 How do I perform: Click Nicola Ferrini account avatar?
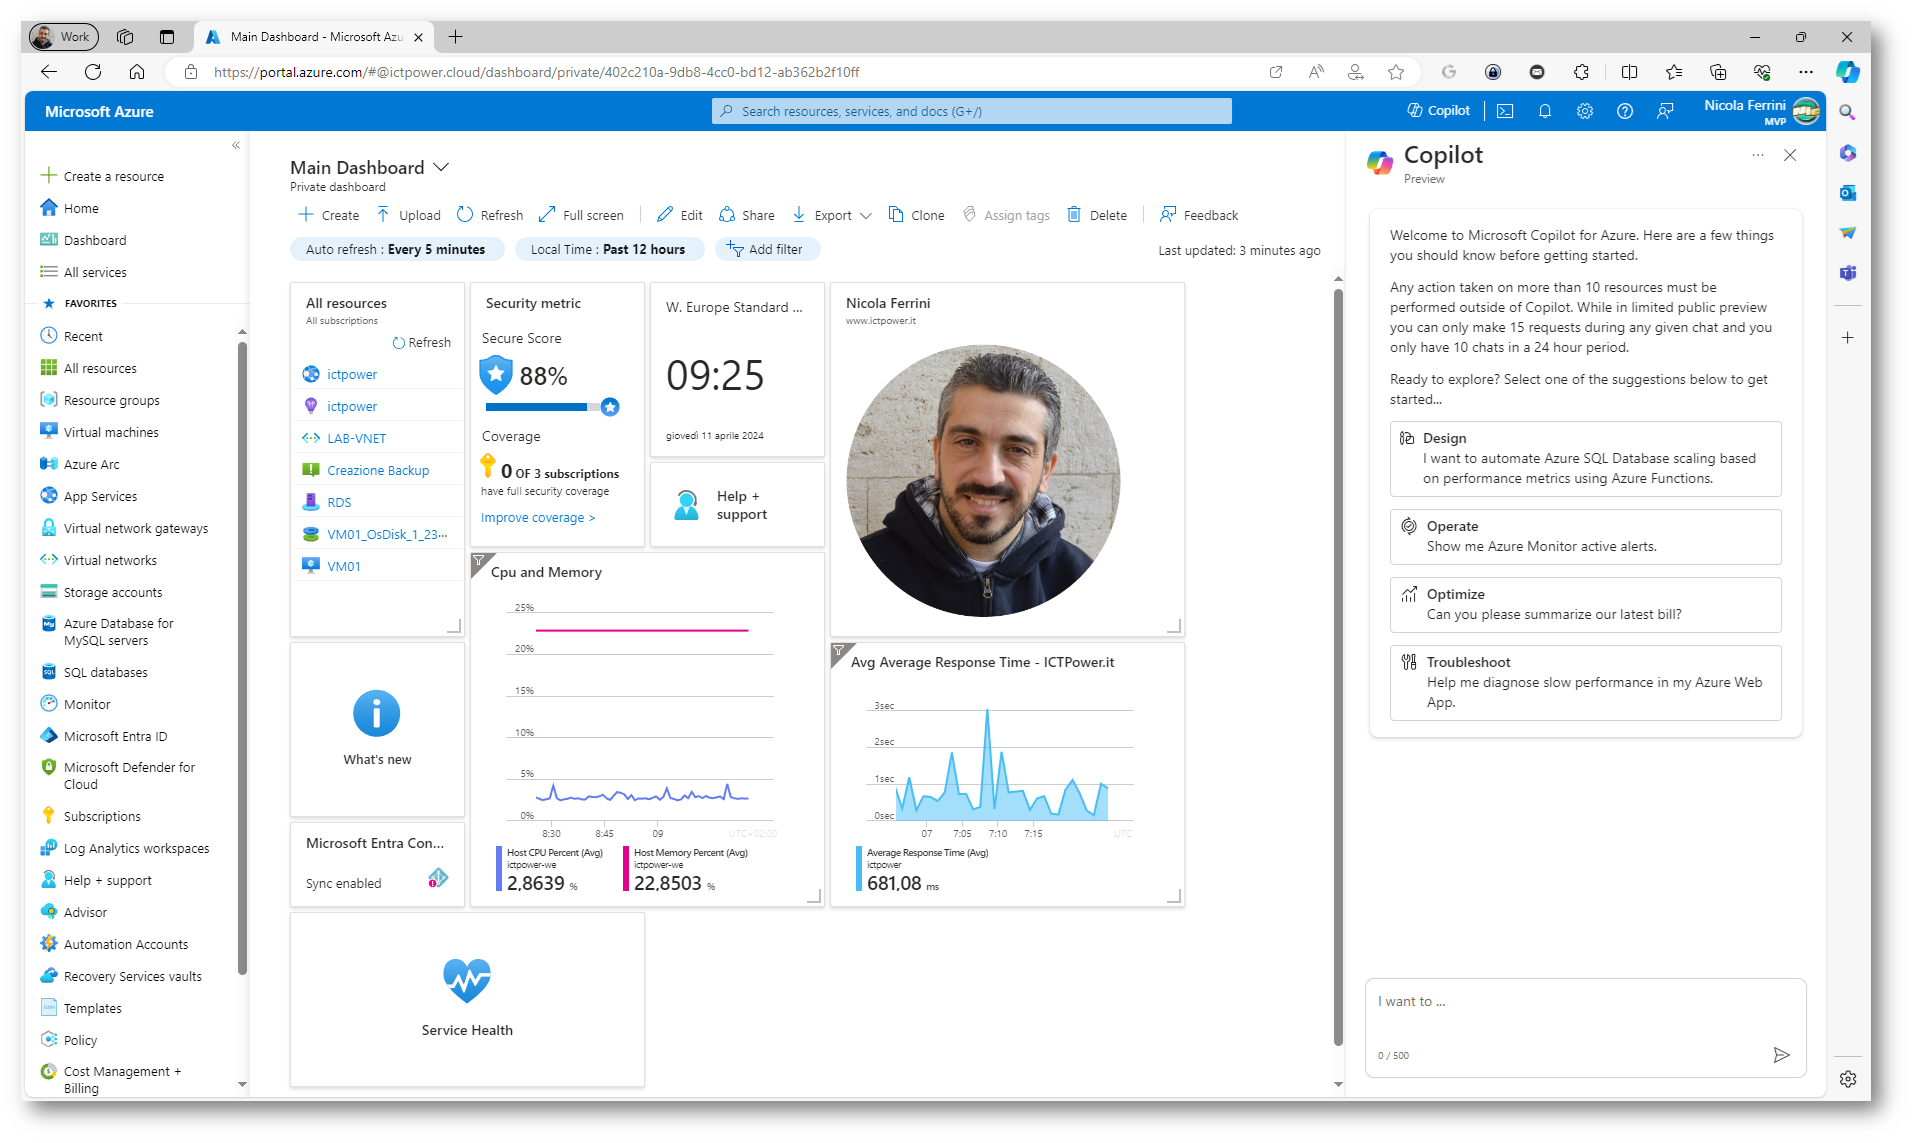point(1806,111)
